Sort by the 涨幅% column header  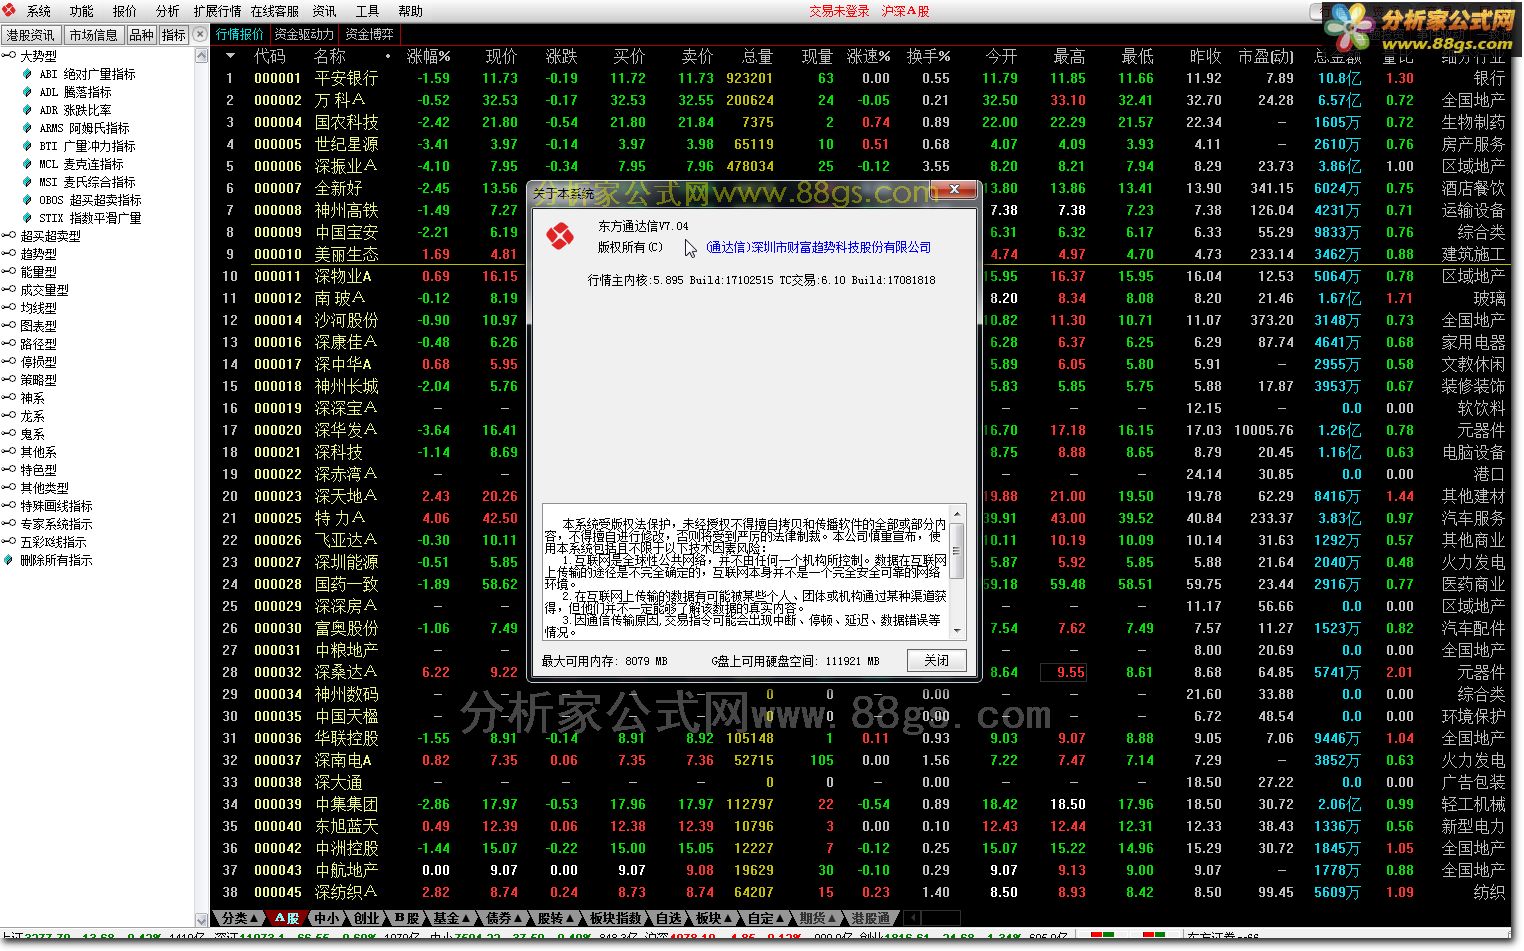(x=428, y=57)
